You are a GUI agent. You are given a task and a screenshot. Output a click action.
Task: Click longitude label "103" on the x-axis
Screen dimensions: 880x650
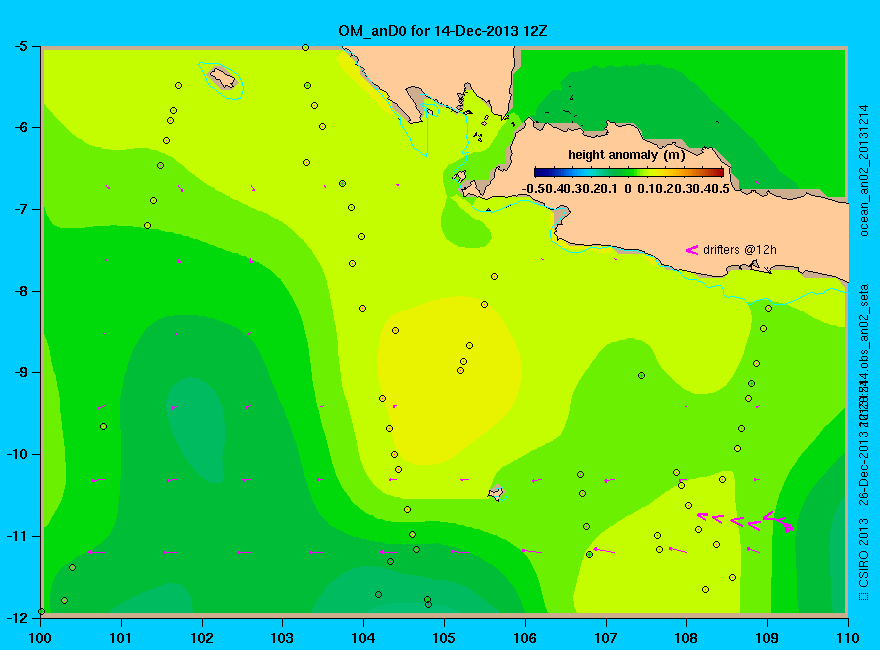click(282, 638)
